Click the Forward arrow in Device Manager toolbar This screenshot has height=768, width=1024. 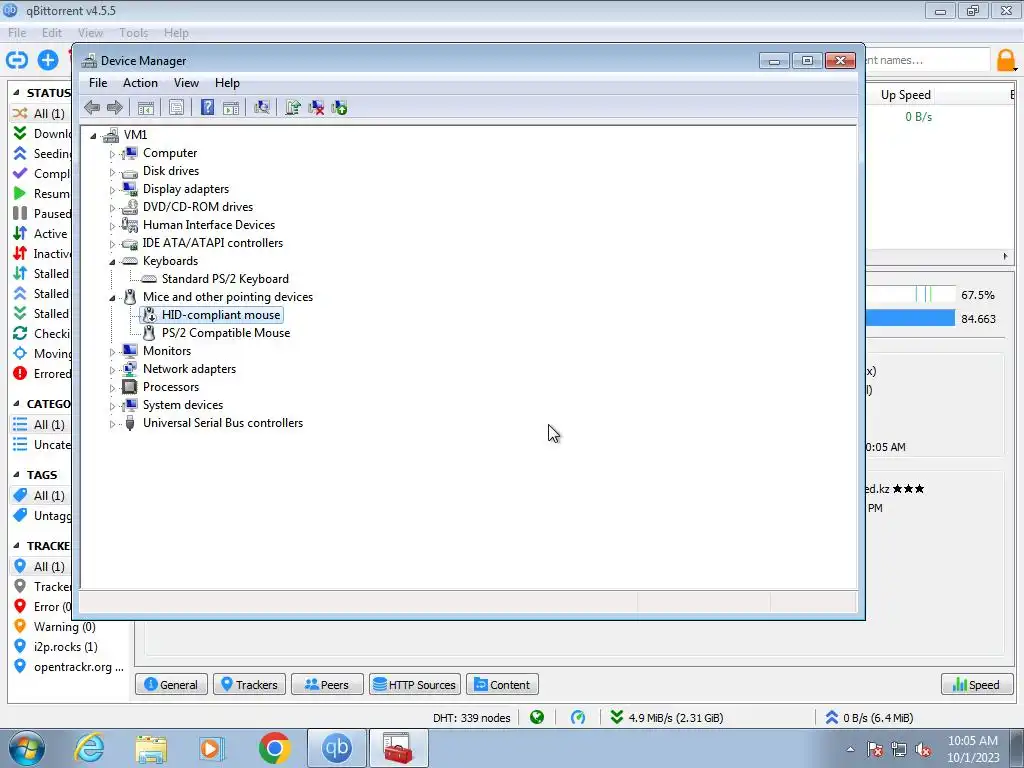[x=115, y=108]
